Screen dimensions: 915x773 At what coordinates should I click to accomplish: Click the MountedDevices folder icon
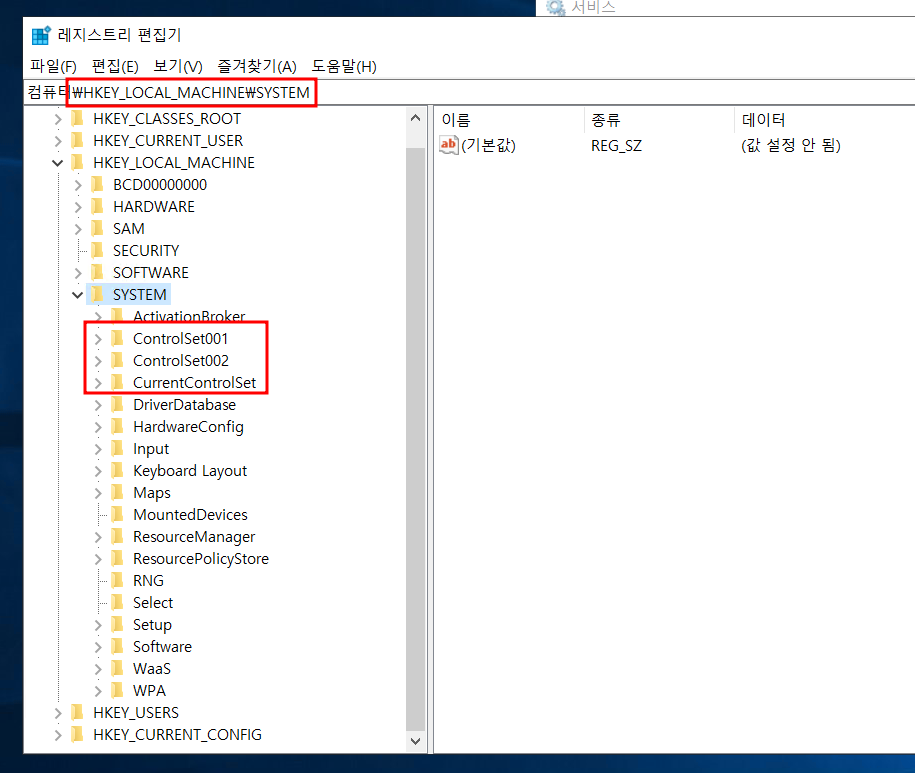pos(117,515)
